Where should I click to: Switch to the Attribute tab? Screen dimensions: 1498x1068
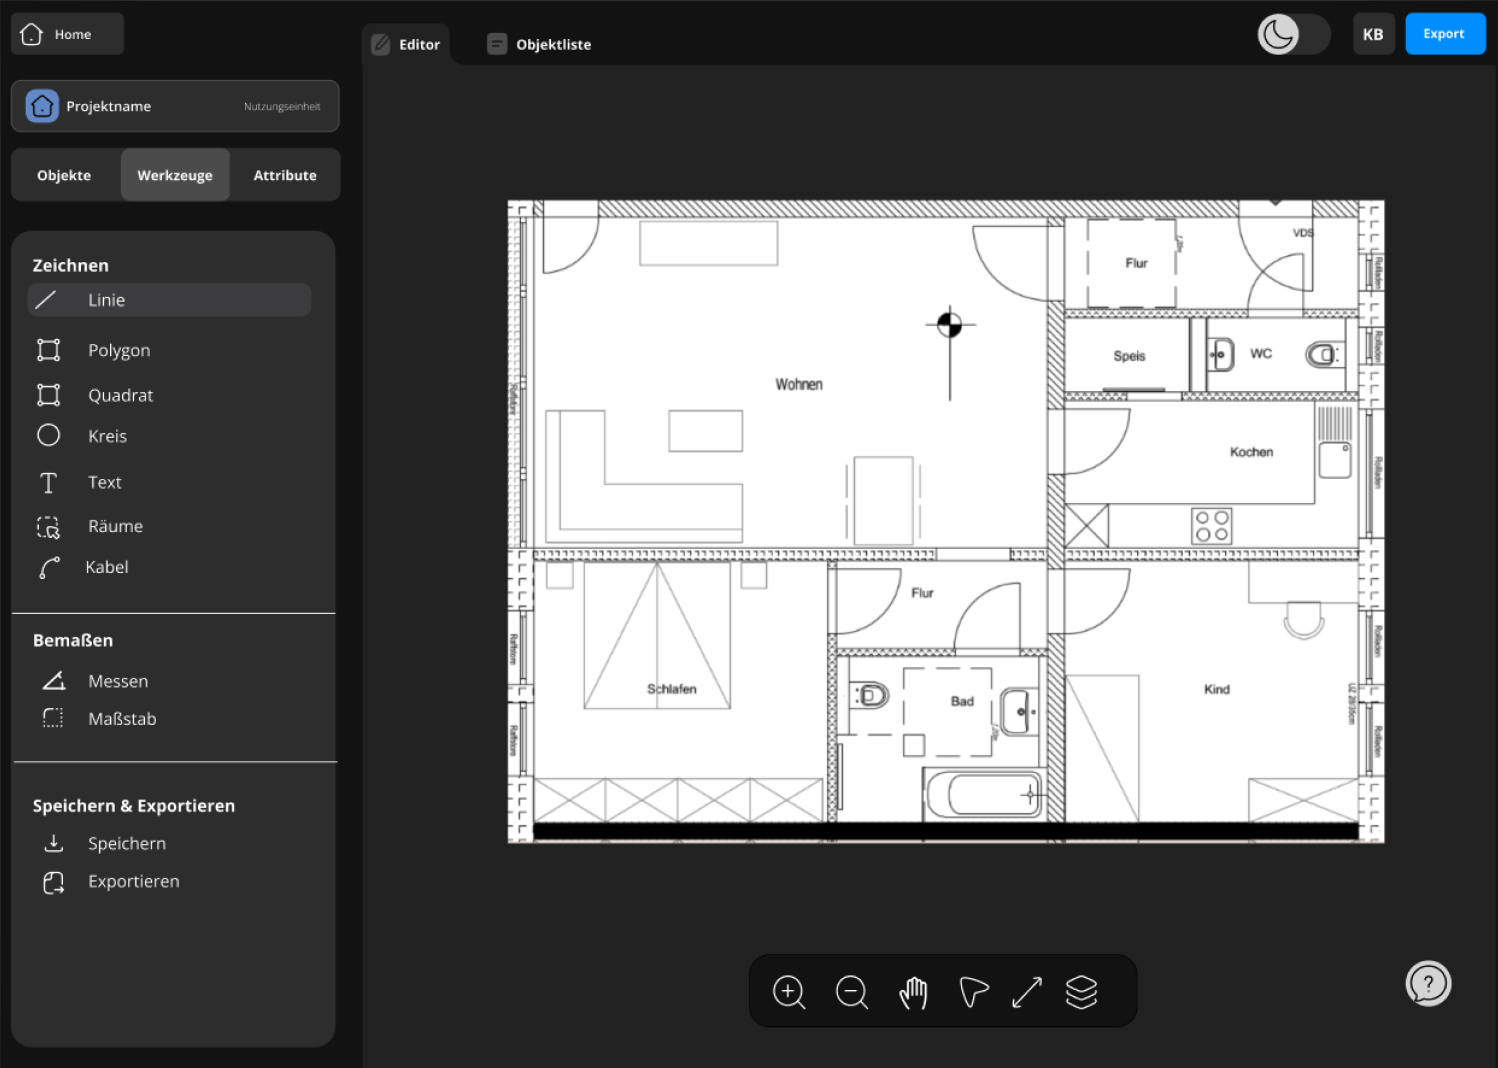285,175
